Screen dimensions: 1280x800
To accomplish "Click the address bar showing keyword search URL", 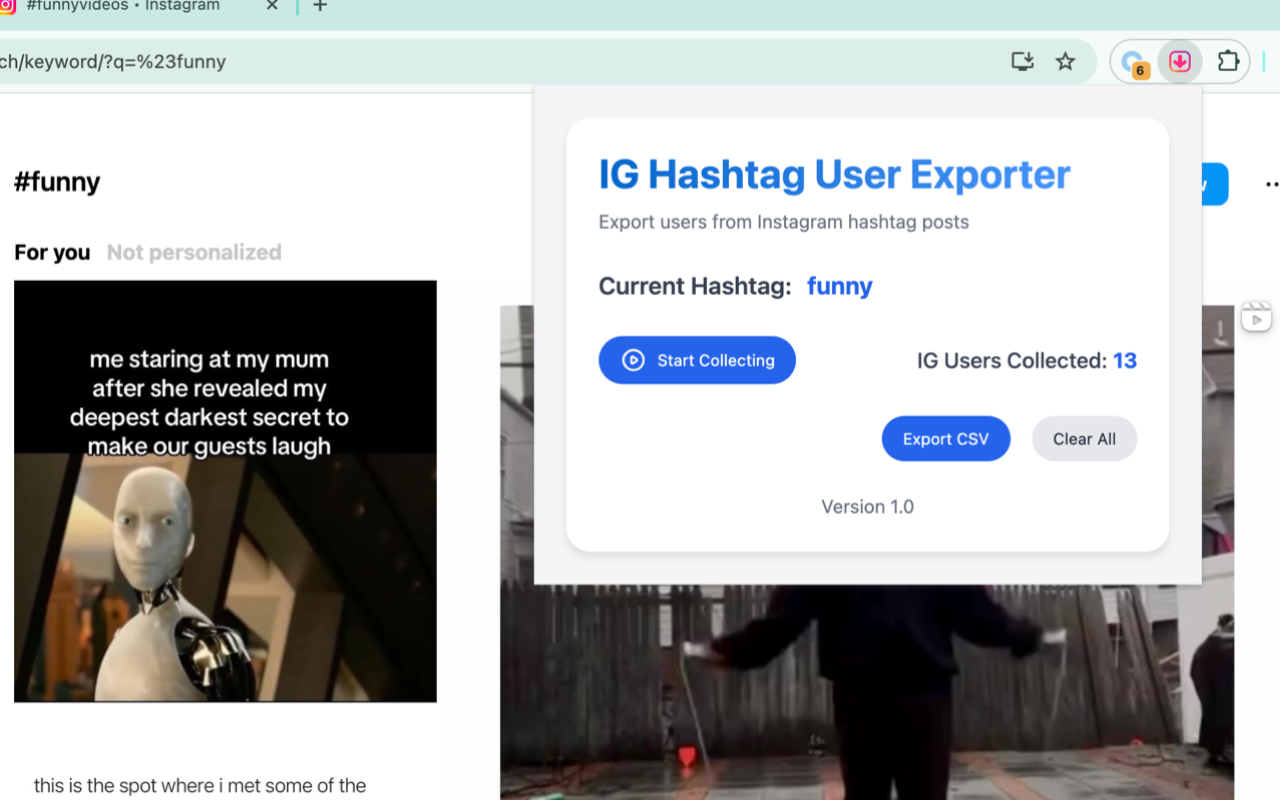I will [113, 61].
